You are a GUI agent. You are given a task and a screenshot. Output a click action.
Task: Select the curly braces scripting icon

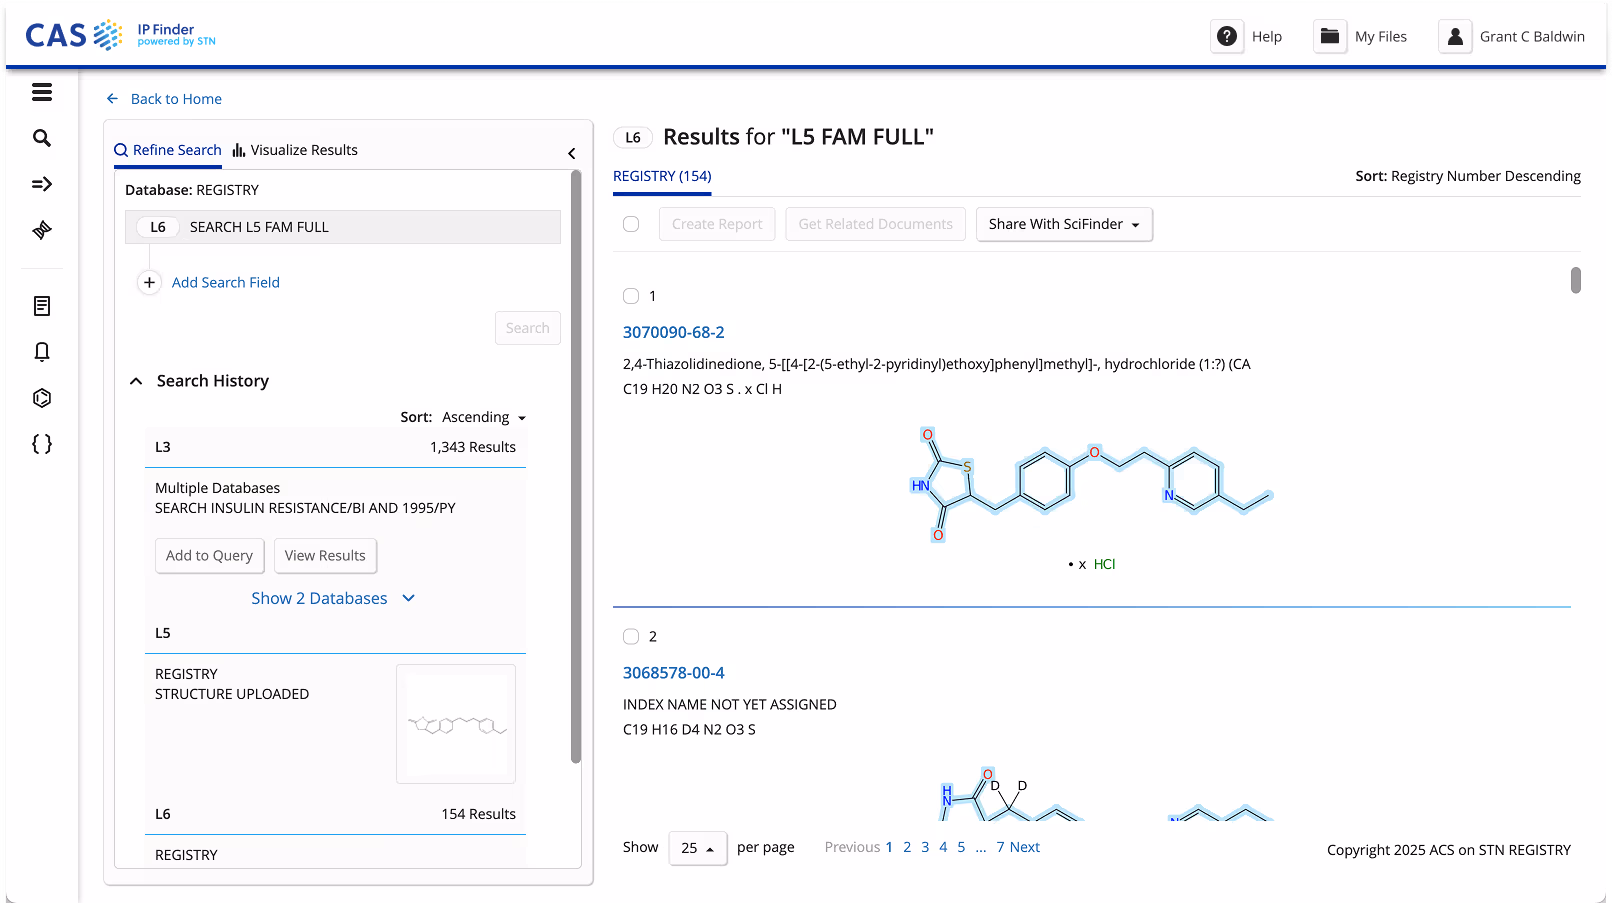click(x=42, y=443)
